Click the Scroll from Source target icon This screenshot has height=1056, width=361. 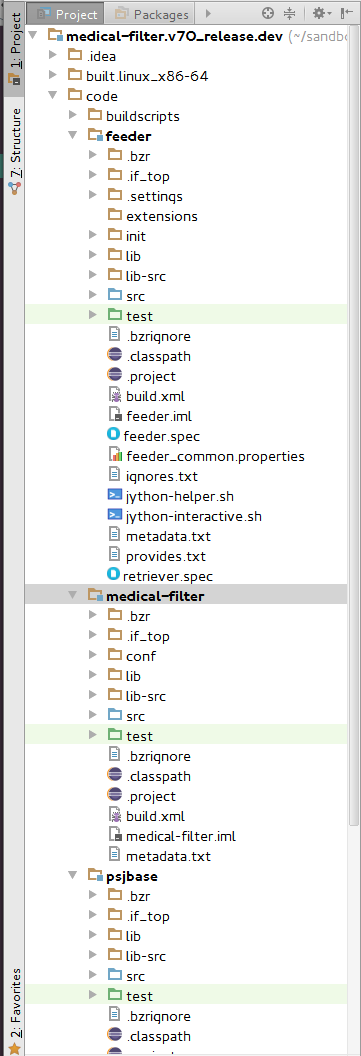[x=268, y=13]
